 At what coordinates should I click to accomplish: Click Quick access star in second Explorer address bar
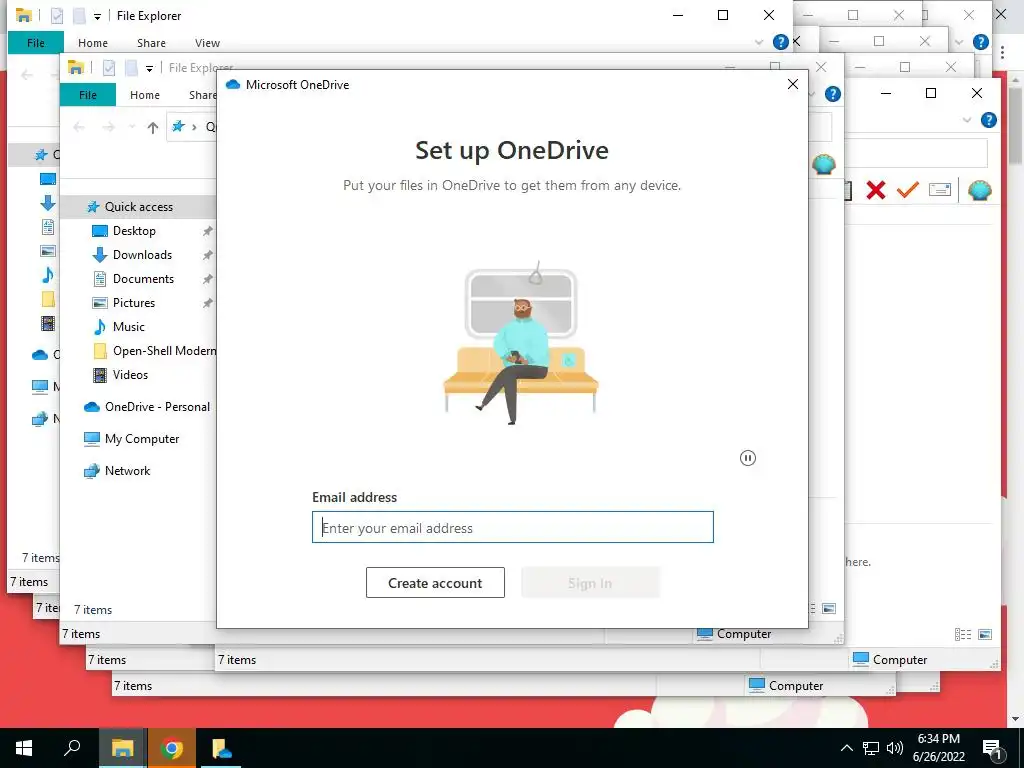tap(178, 127)
